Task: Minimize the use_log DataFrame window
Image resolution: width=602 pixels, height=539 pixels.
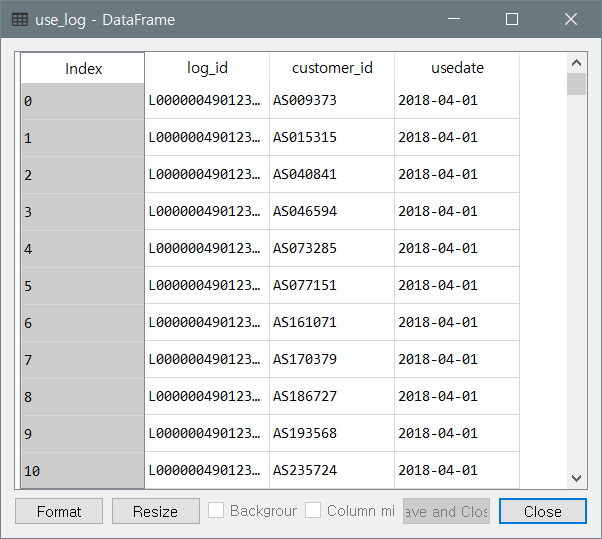Action: pos(454,19)
